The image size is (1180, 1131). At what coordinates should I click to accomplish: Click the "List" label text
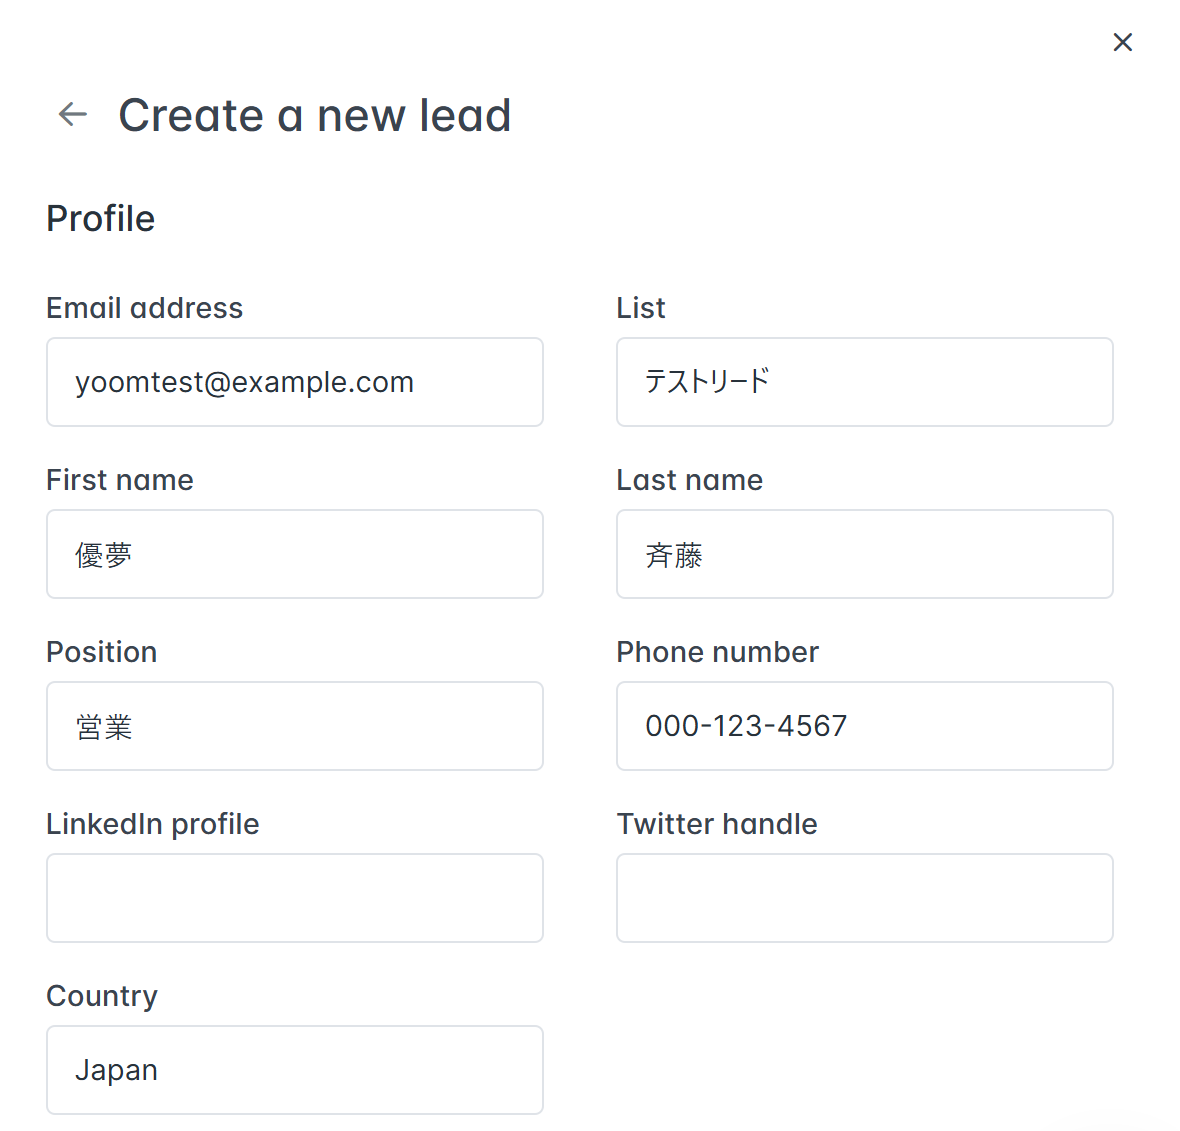640,308
